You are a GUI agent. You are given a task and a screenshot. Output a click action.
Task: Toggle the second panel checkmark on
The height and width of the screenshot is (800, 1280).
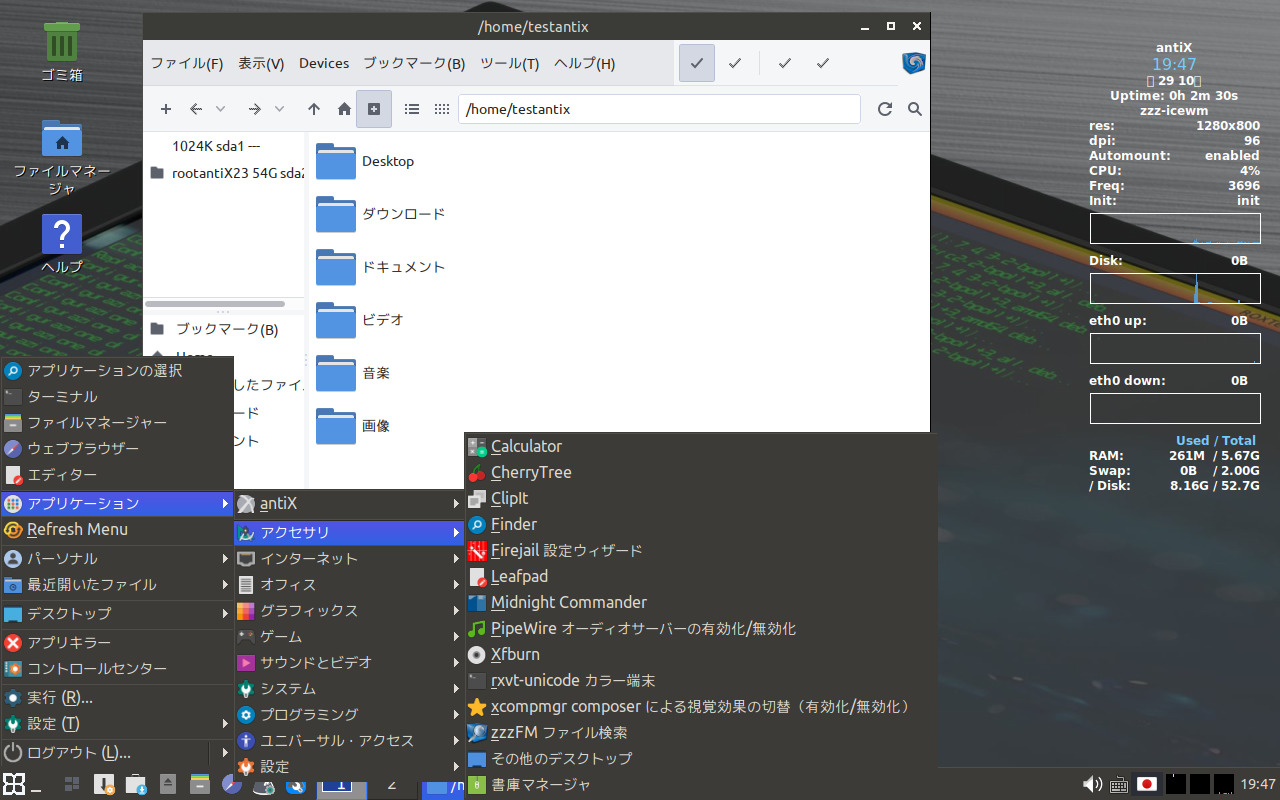point(735,63)
